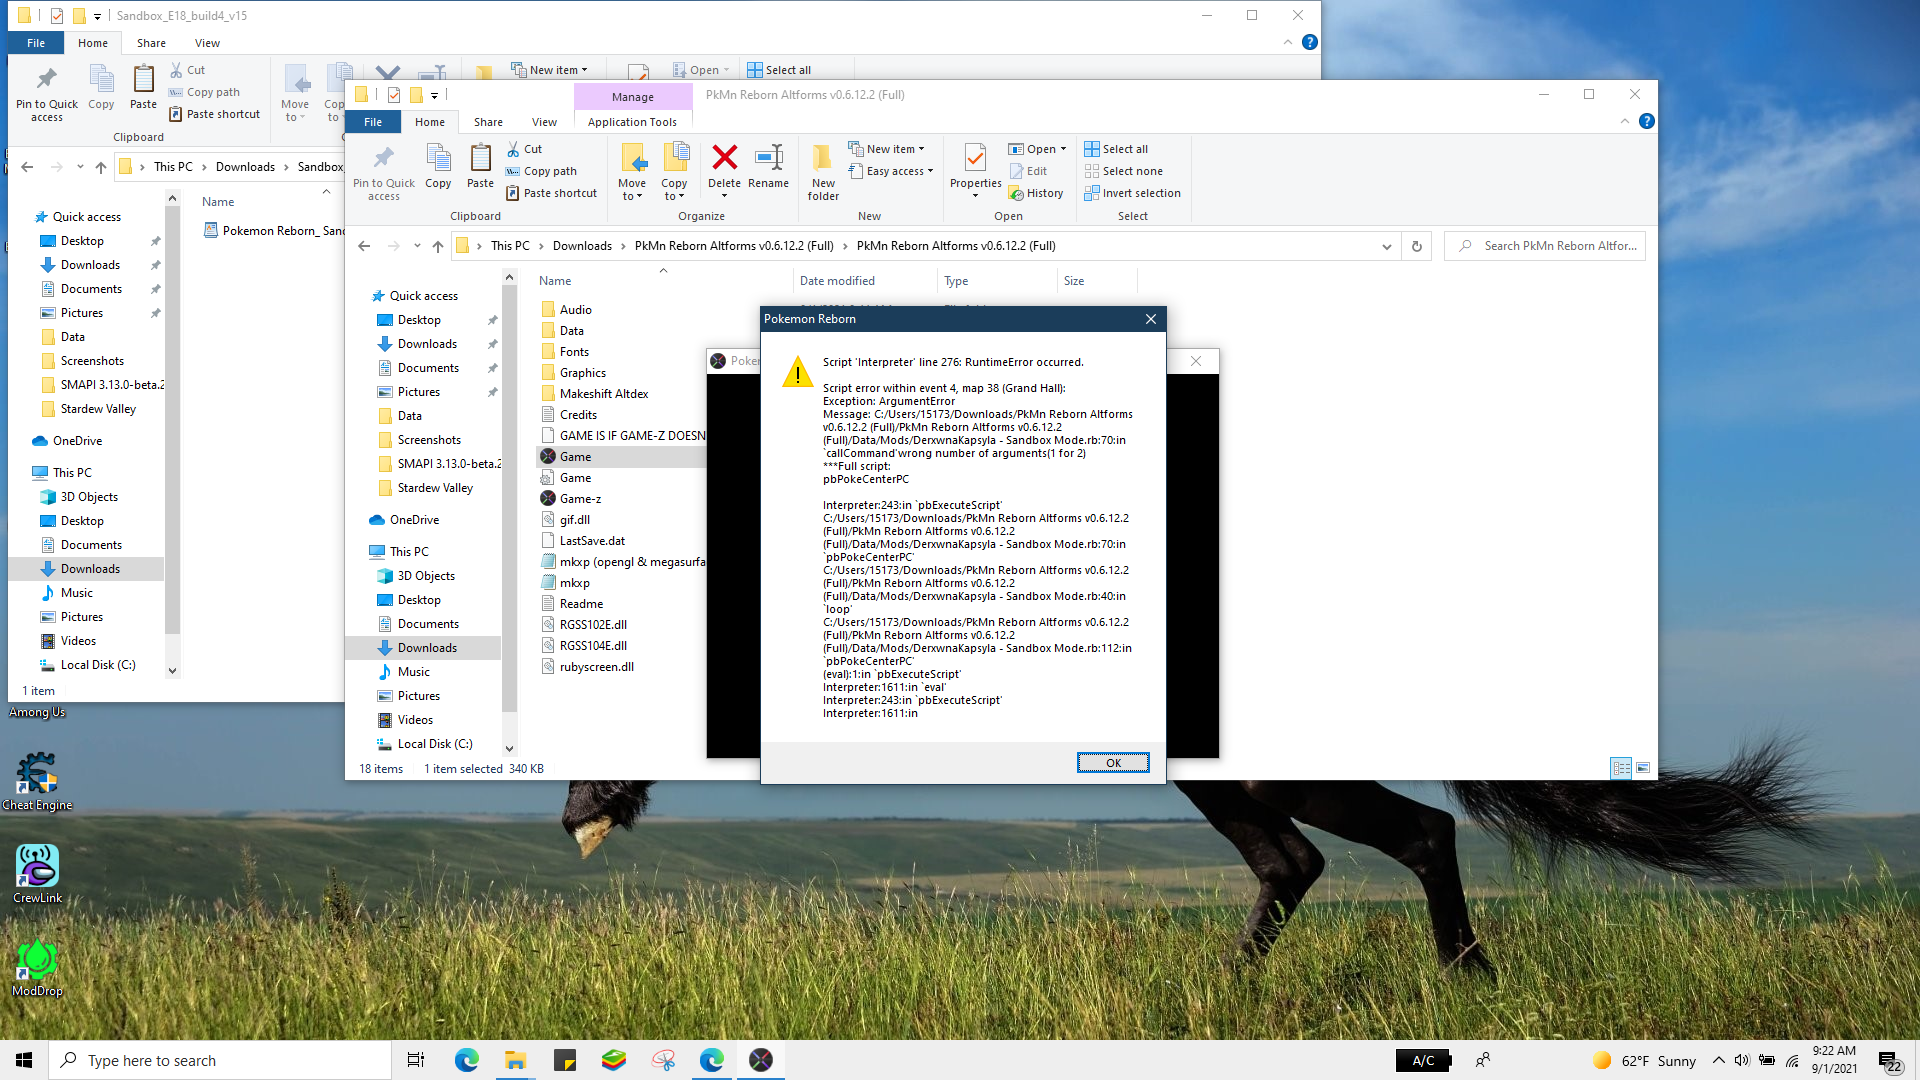Select the Audio folder
Viewport: 1920px width, 1080px height.
click(x=576, y=310)
